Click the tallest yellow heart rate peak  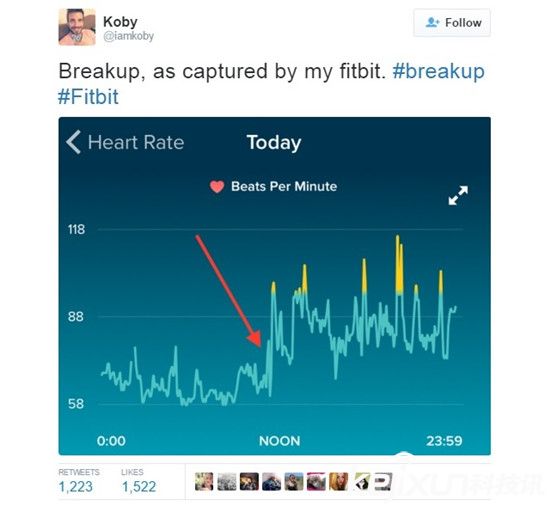coord(398,263)
